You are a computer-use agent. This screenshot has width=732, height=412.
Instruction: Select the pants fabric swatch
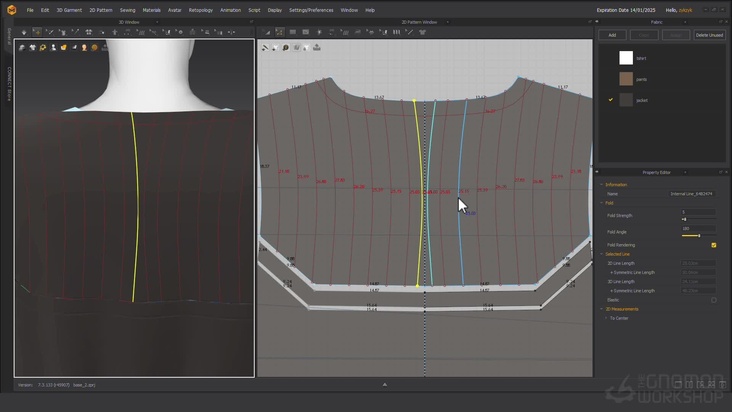coord(626,79)
